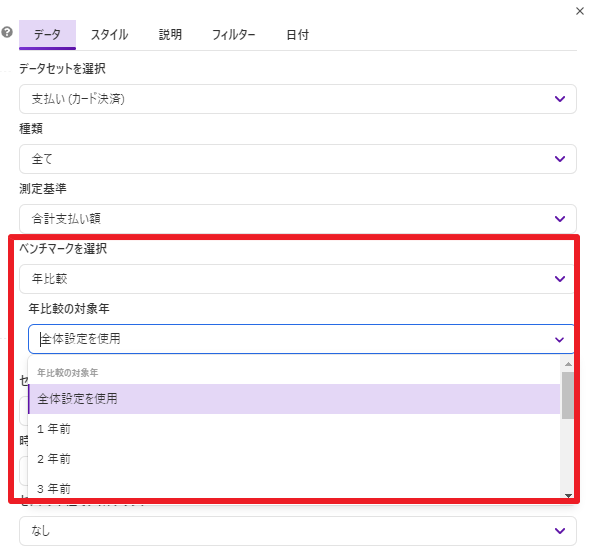The image size is (592, 556).
Task: Select the highlighted 全体設定を使用 option
Action: 294,399
